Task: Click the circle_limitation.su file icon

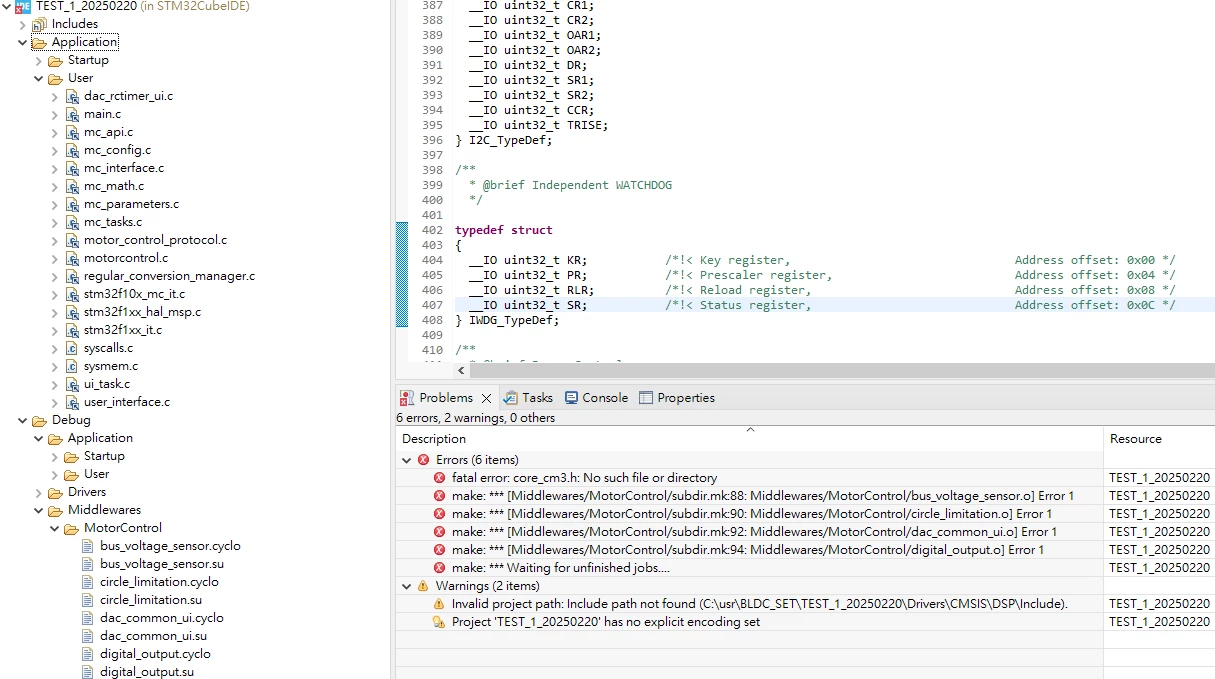Action: (88, 600)
